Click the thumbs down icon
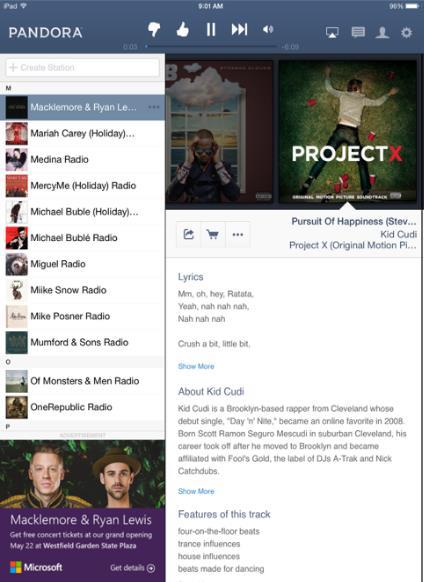Image resolution: width=424 pixels, height=582 pixels. tap(154, 29)
